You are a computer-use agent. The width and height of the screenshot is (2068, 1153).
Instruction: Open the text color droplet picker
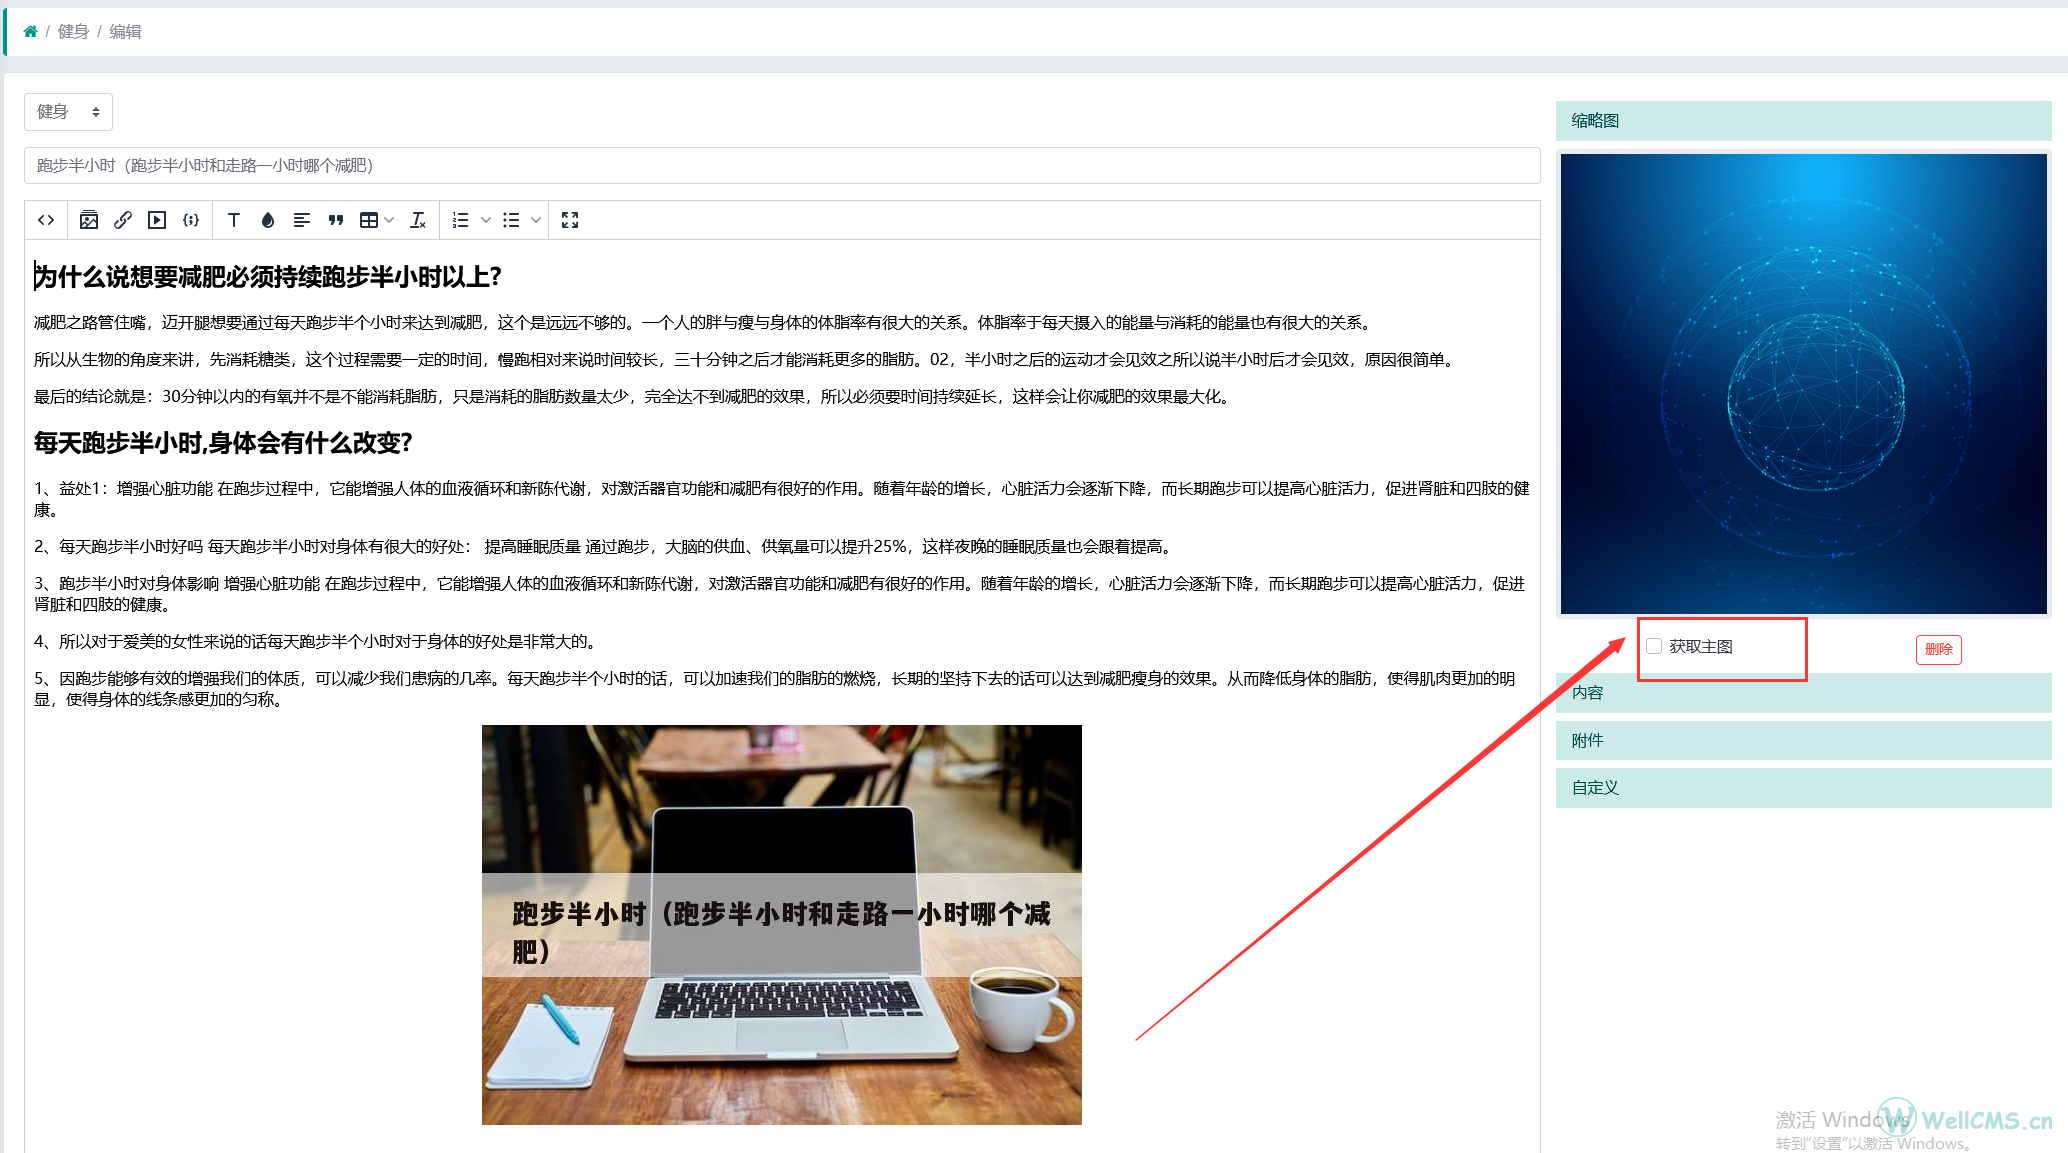[268, 220]
